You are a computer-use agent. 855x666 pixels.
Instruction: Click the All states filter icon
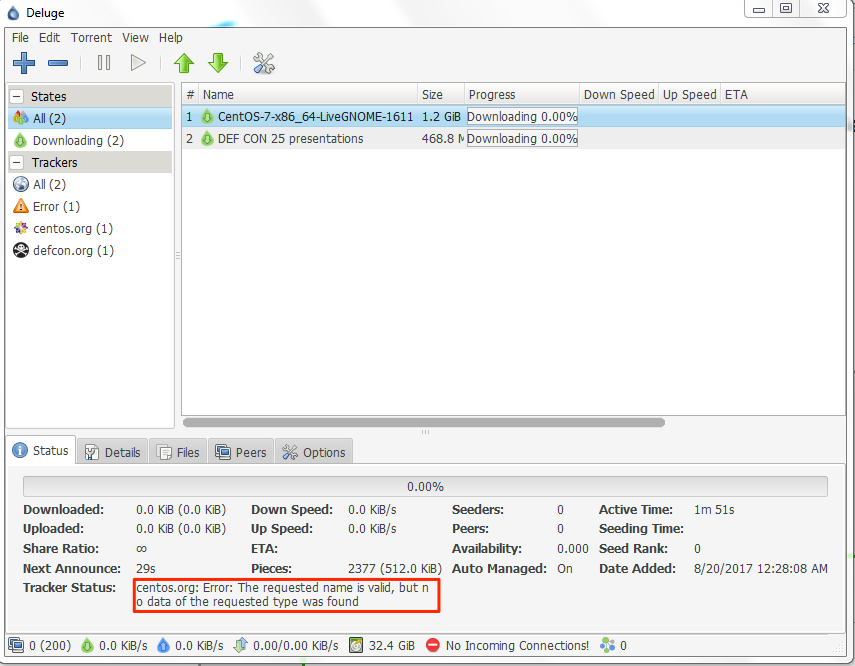pyautogui.click(x=21, y=118)
